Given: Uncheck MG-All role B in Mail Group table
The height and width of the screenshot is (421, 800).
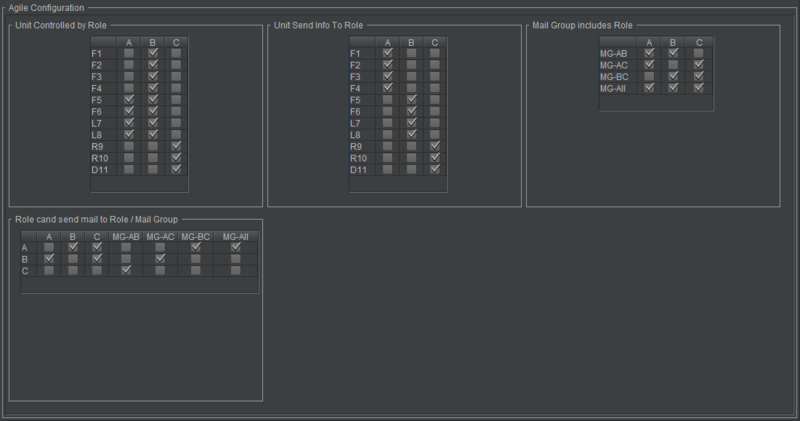Looking at the screenshot, I should click(x=674, y=88).
